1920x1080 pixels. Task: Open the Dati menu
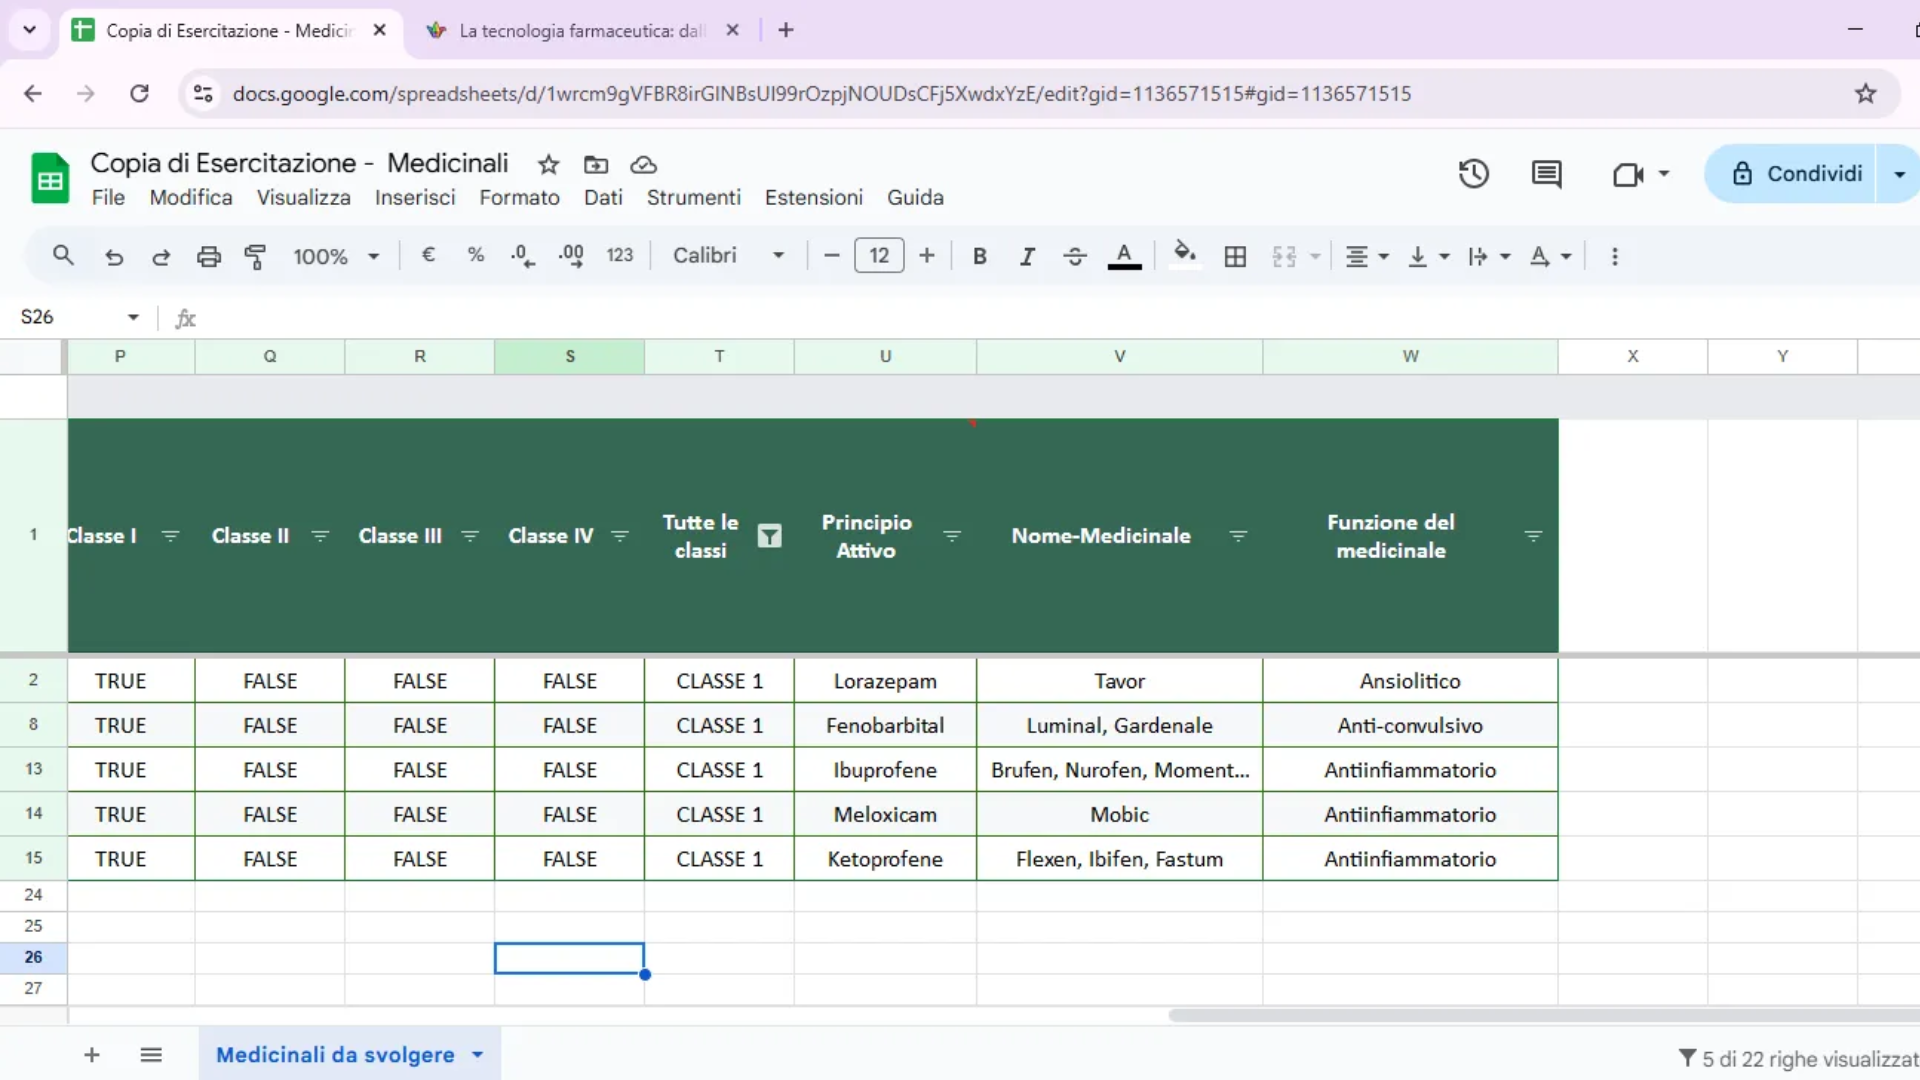(x=603, y=197)
